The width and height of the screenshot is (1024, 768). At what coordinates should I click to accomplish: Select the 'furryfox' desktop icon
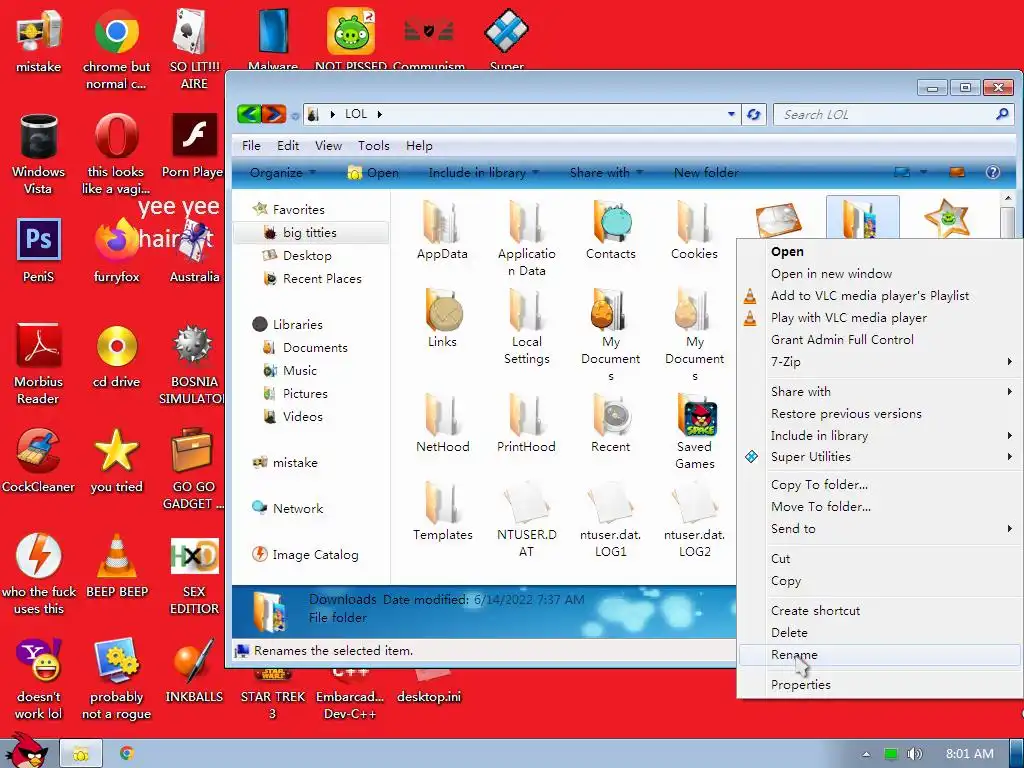tap(116, 251)
